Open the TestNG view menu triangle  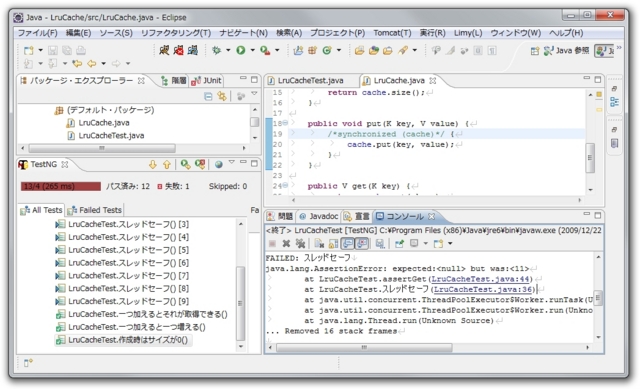[x=231, y=162]
